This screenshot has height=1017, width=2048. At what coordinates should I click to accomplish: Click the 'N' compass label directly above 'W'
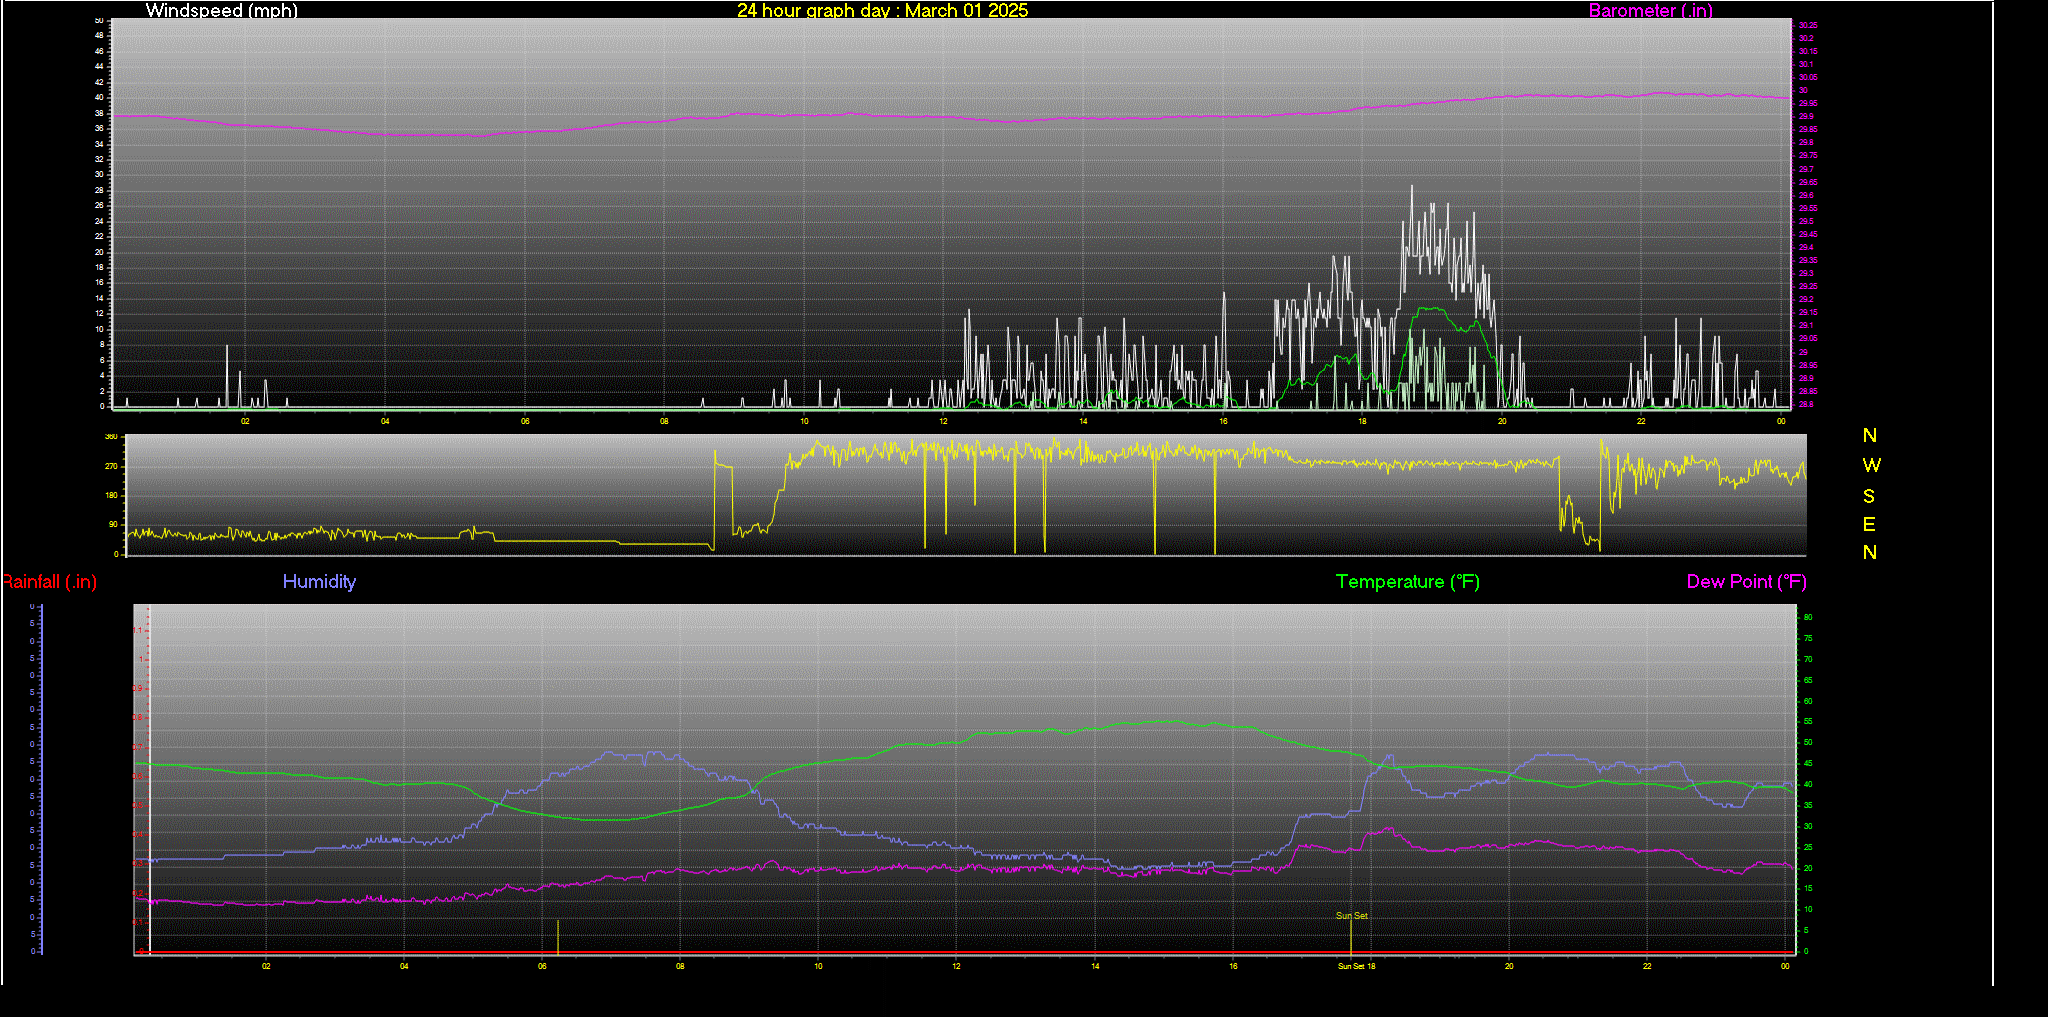[x=1870, y=435]
